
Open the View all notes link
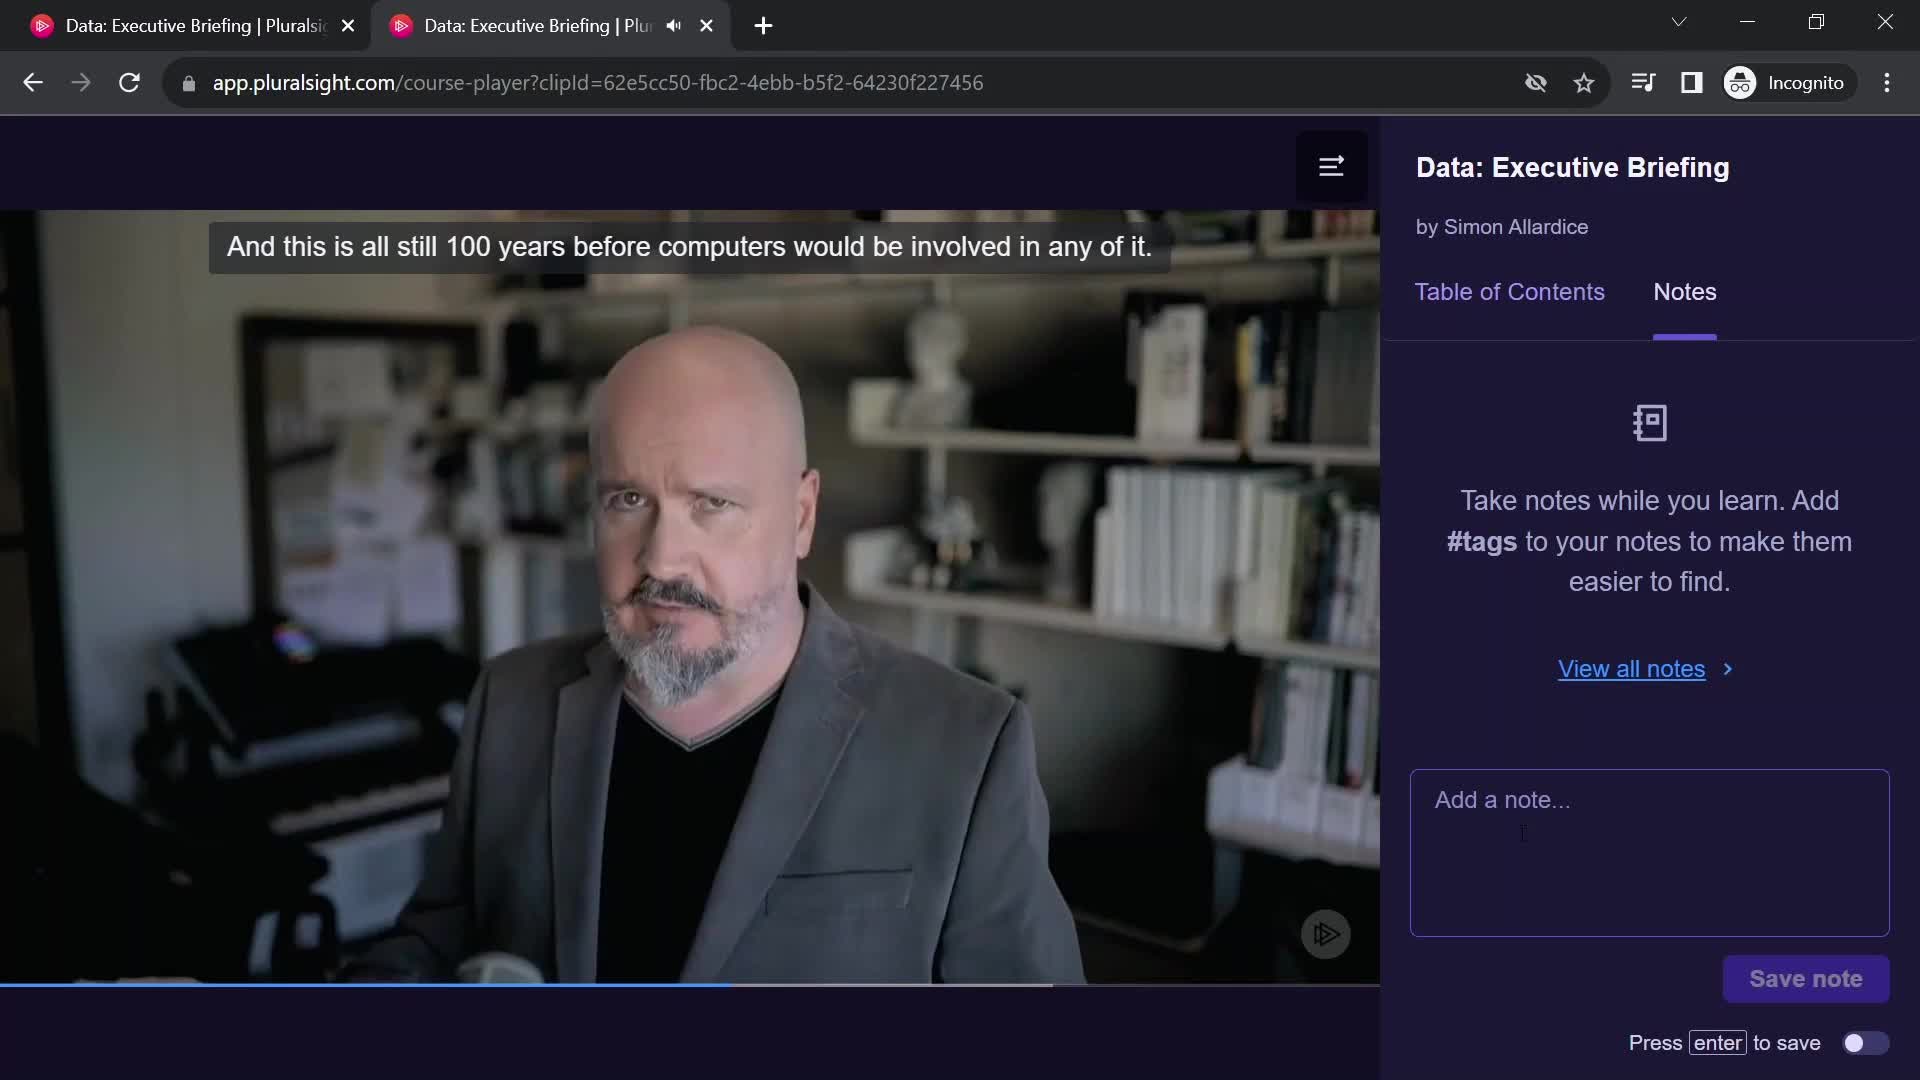coord(1631,669)
